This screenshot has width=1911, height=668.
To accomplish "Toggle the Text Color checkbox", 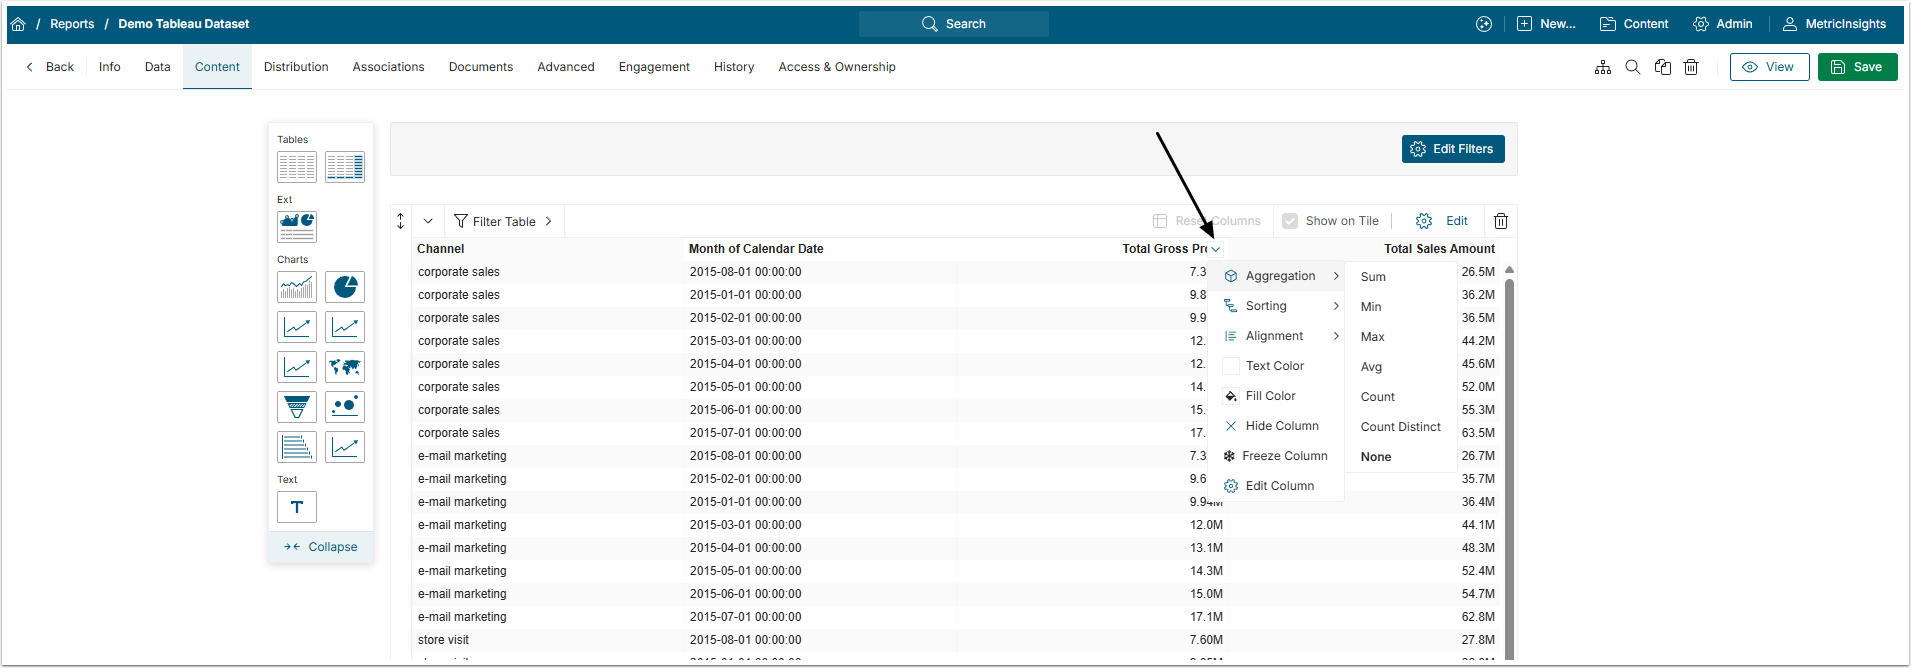I will tap(1231, 366).
